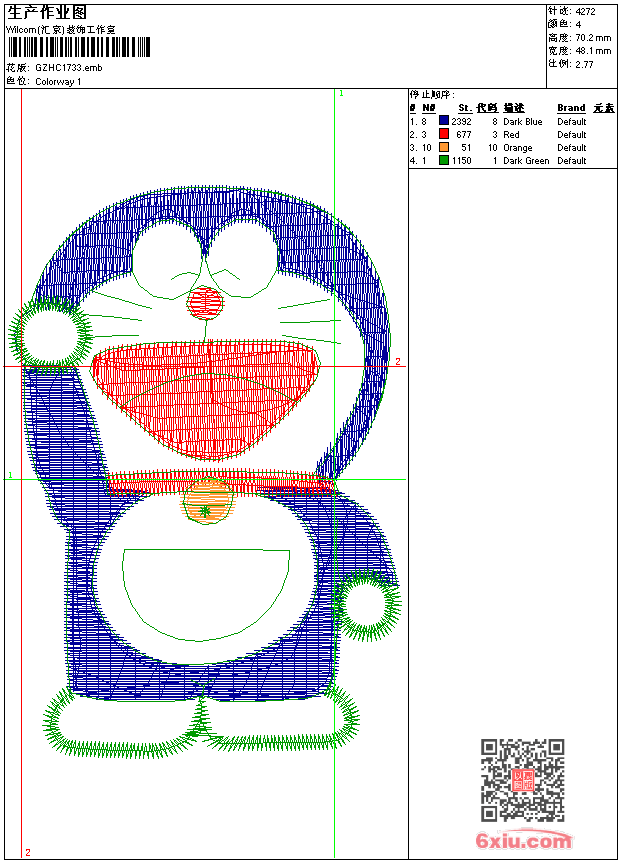The image size is (620, 860).
Task: Select stitch count 677 in the table
Action: click(x=464, y=135)
